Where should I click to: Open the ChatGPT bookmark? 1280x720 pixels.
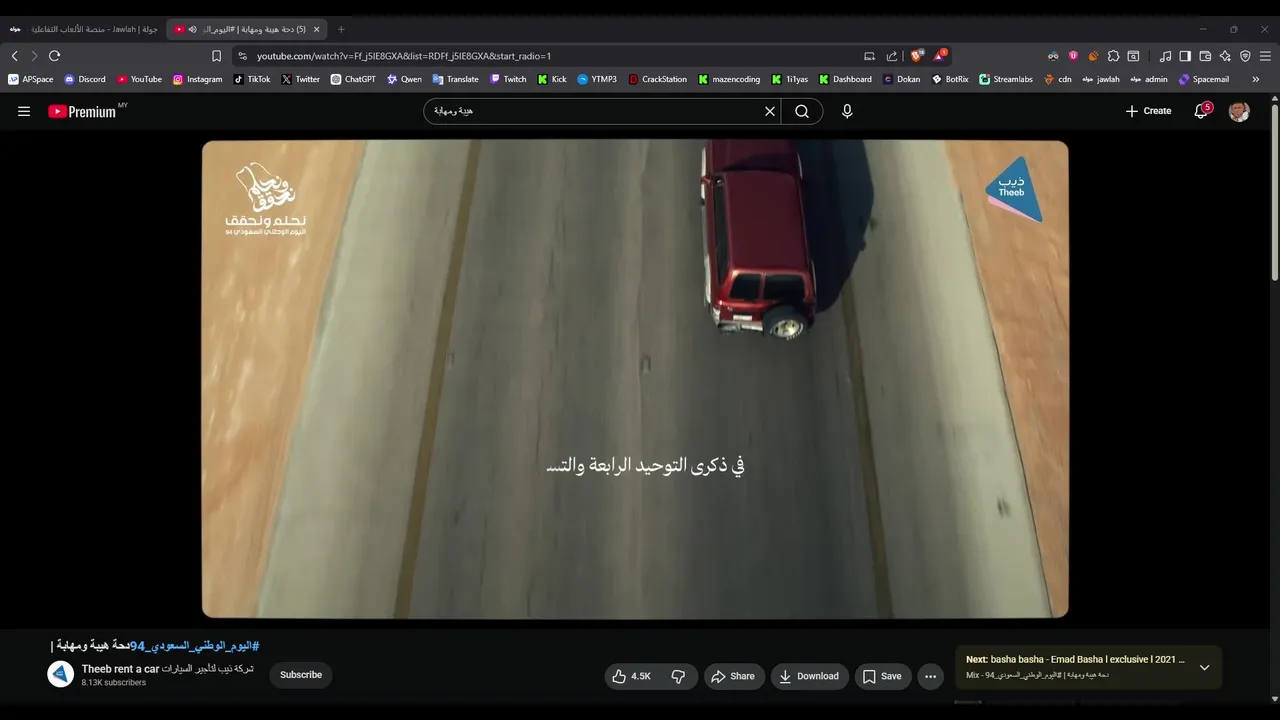353,79
